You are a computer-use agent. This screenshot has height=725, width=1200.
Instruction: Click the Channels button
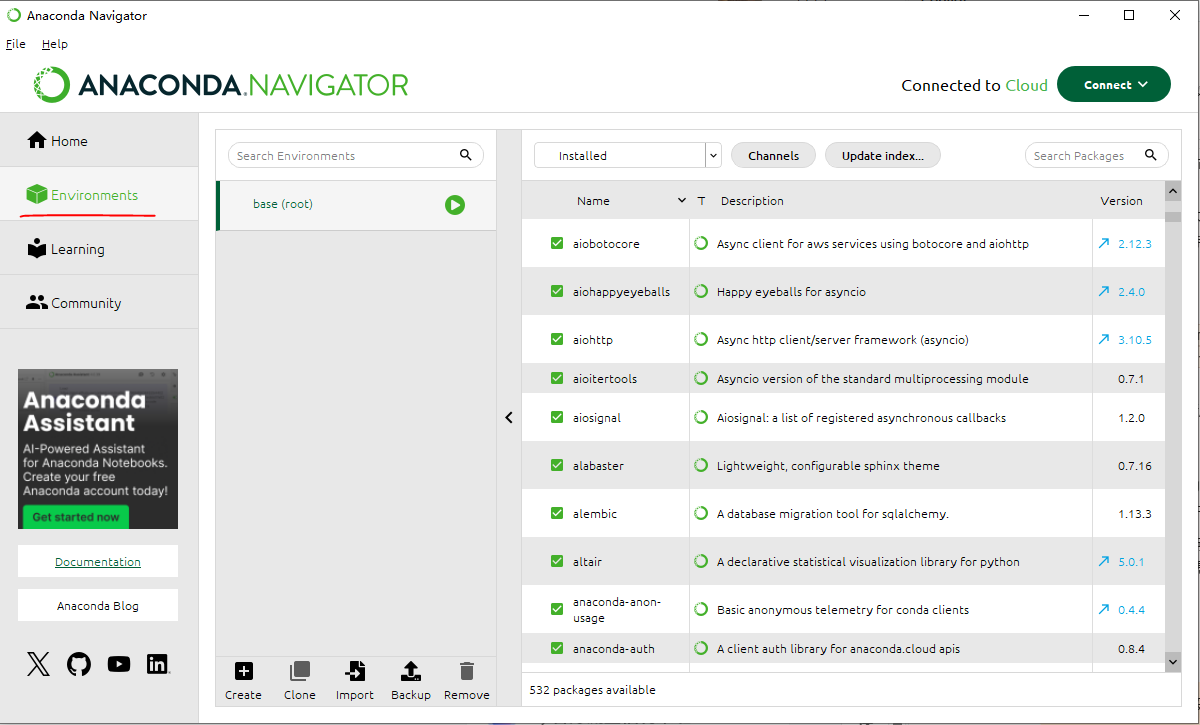773,155
